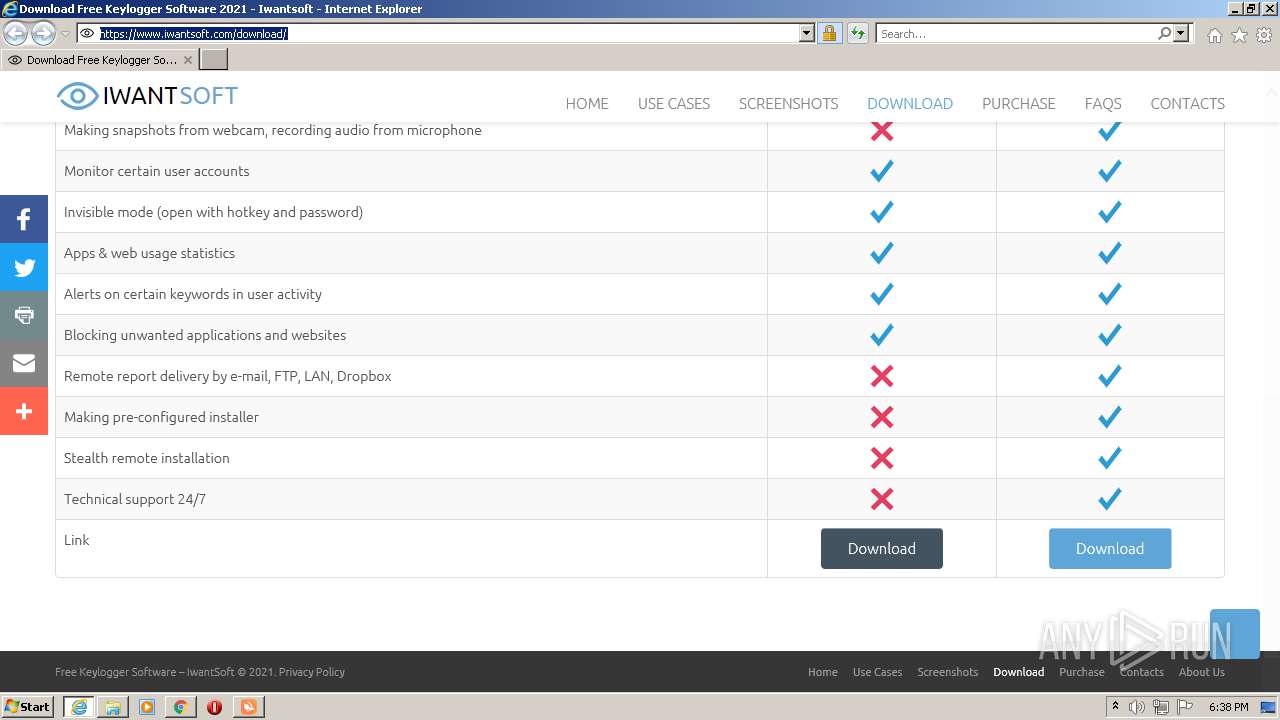
Task: Open recent pages dropdown next to Forward
Action: pyautogui.click(x=65, y=34)
